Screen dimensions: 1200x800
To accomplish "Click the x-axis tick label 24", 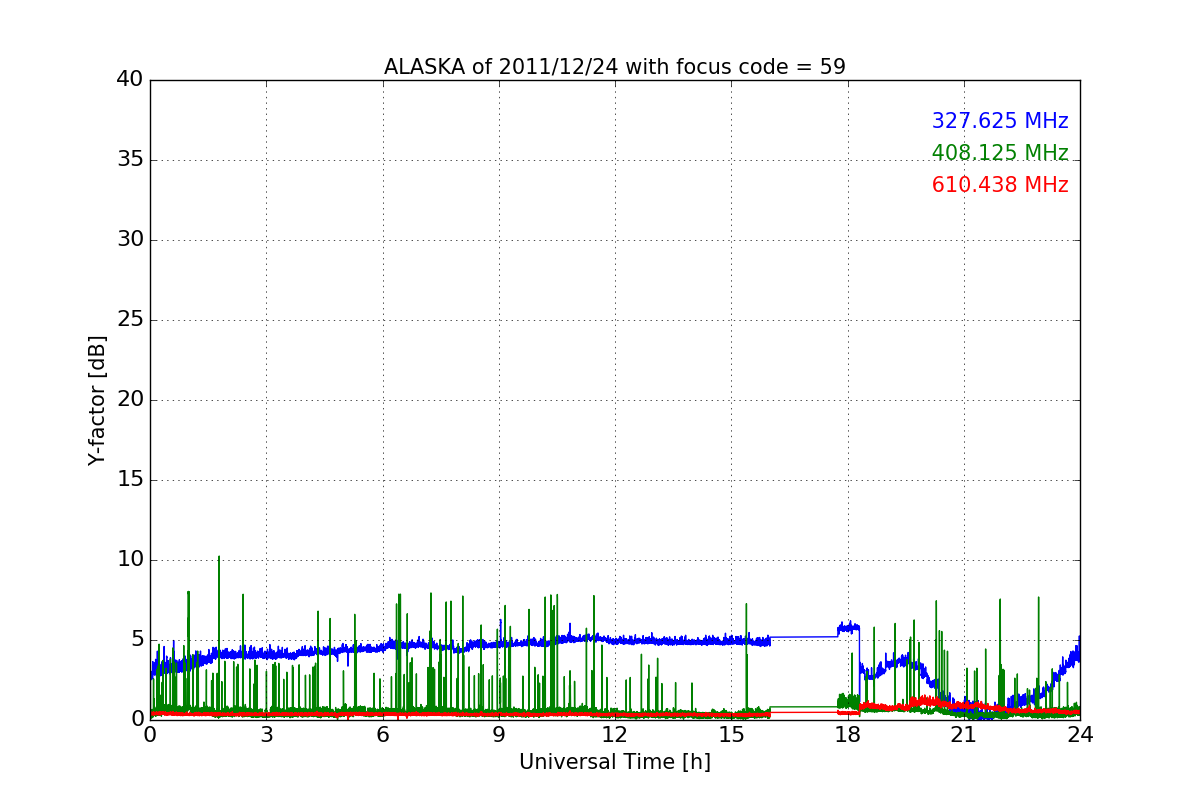I will point(1080,734).
